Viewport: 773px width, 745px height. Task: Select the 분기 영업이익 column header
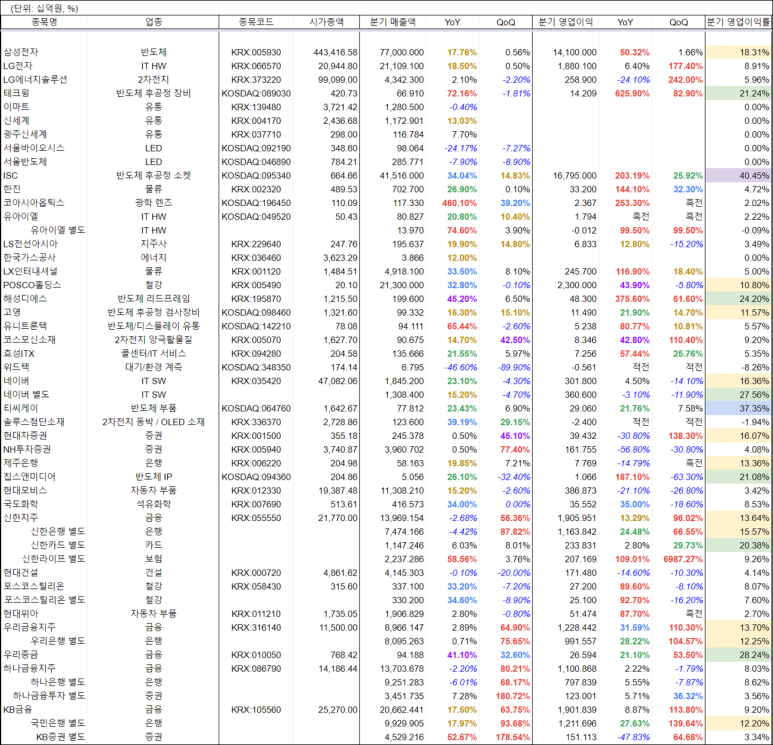(565, 22)
